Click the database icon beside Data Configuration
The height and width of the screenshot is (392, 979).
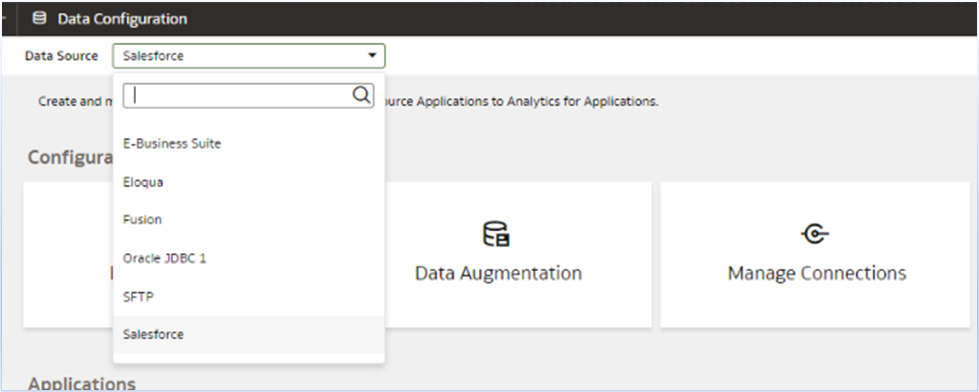point(39,19)
